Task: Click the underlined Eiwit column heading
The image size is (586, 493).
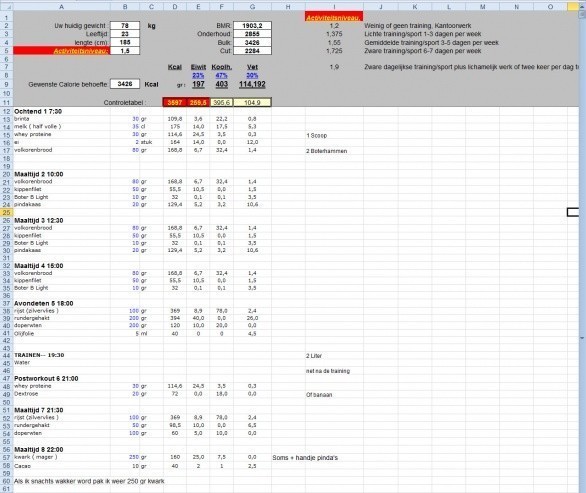Action: (x=198, y=67)
